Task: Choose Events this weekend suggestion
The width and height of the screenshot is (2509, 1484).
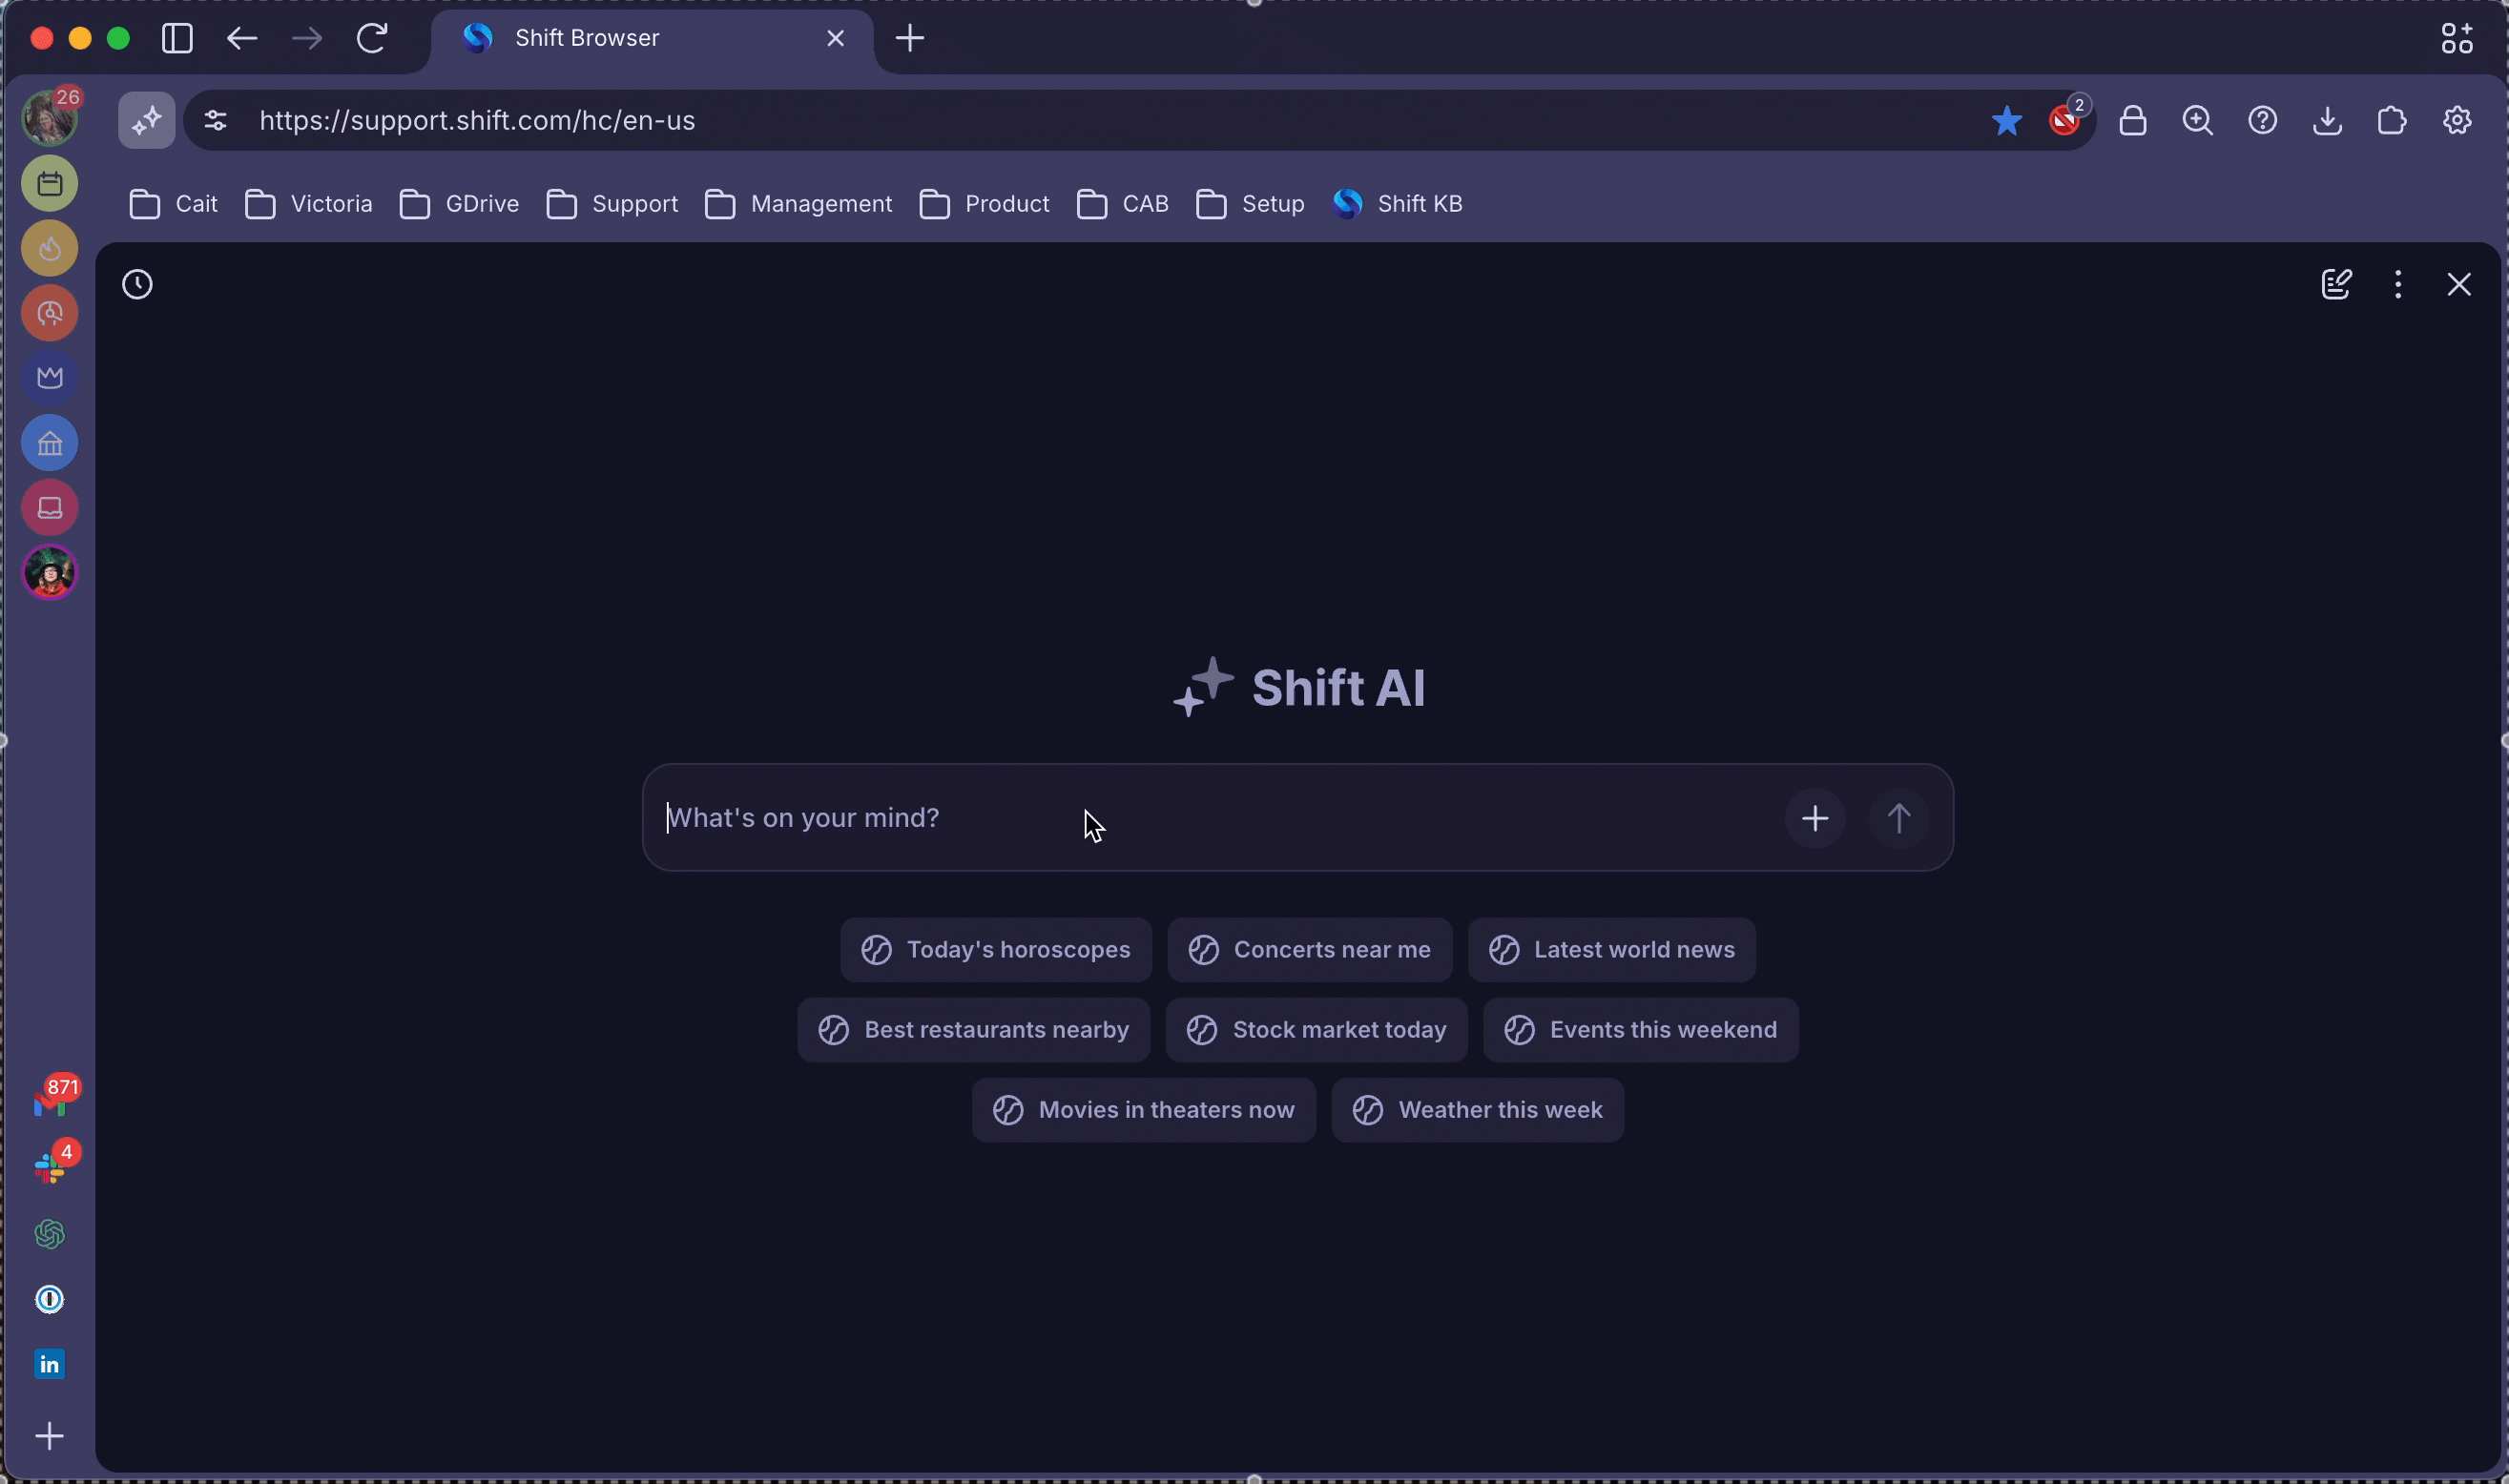Action: pyautogui.click(x=1641, y=1030)
